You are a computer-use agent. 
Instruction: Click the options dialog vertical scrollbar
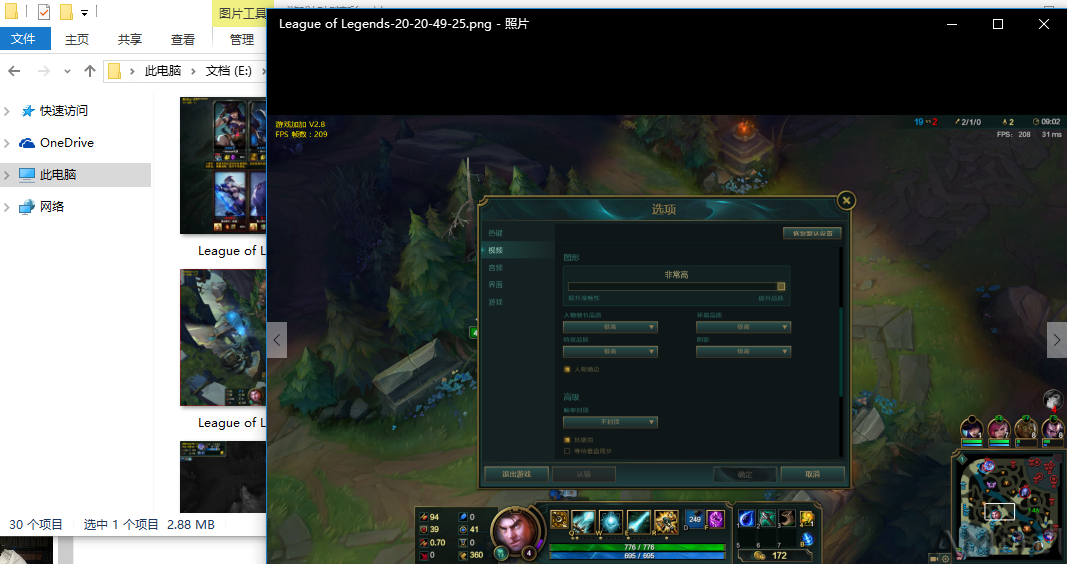click(842, 352)
